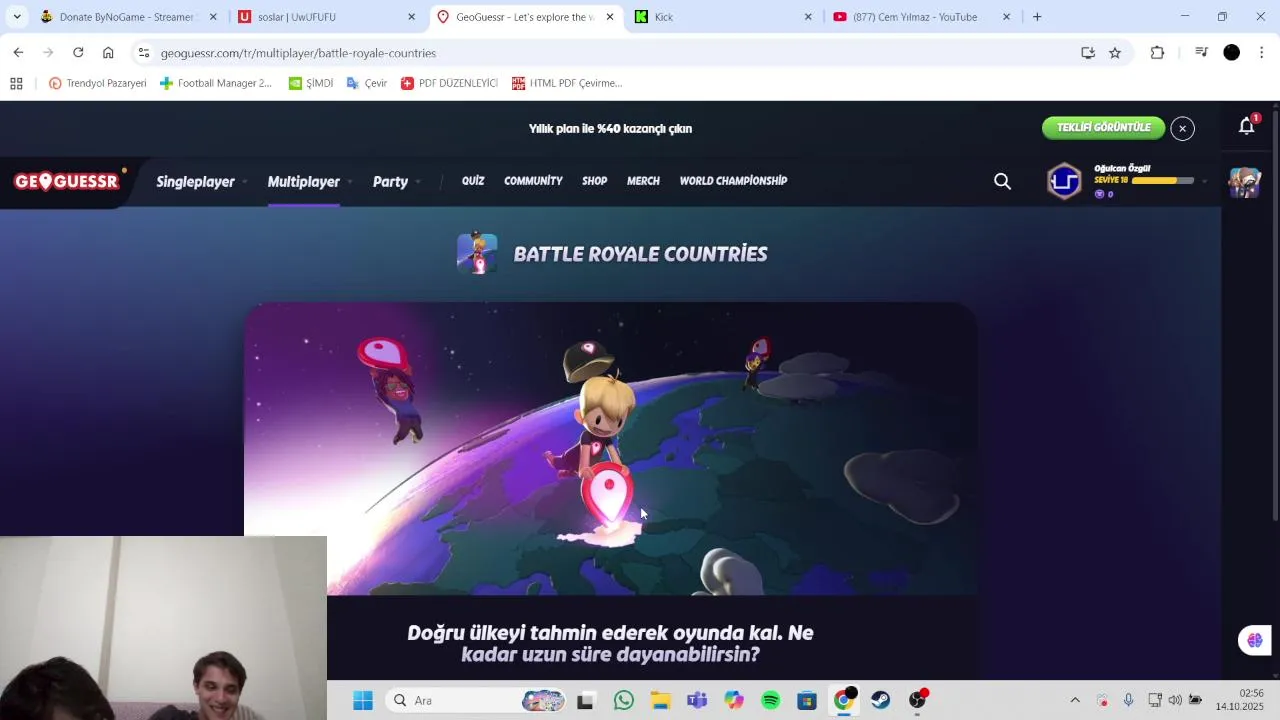The image size is (1280, 720).
Task: Open WhatsApp from the taskbar
Action: pos(624,701)
